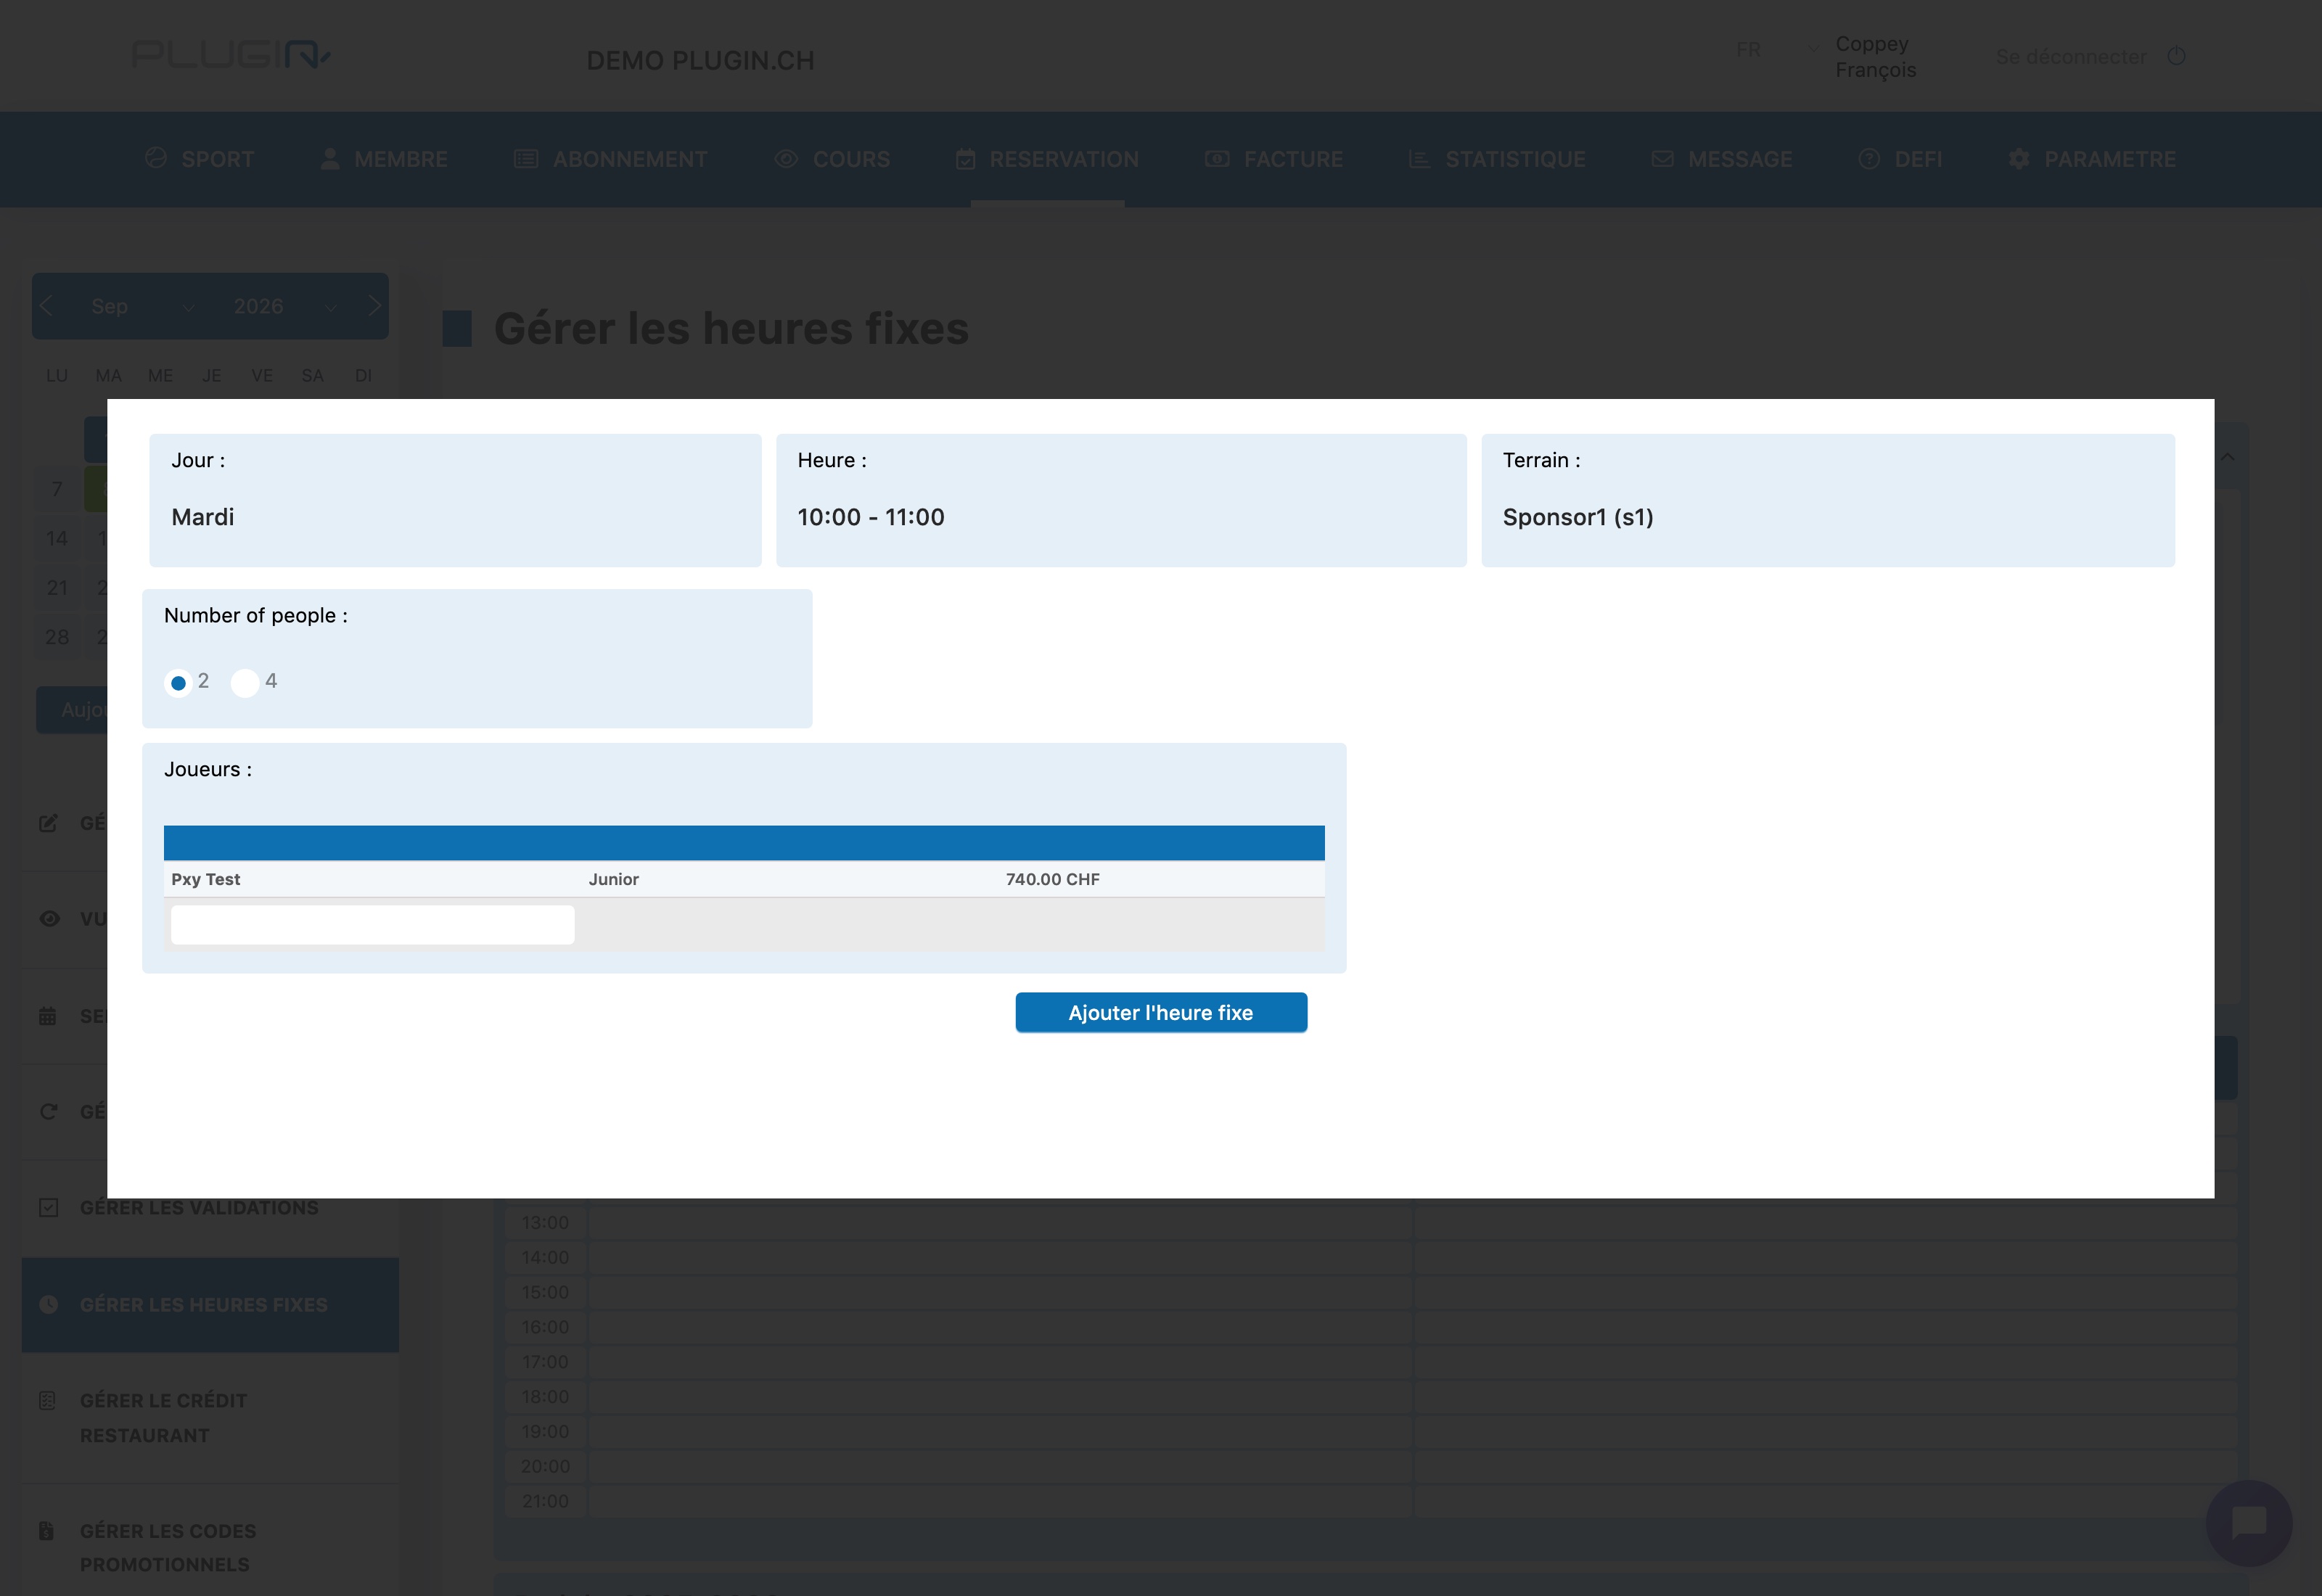Click Ajouter l'heure fixe button
The image size is (2322, 1596).
click(x=1161, y=1012)
